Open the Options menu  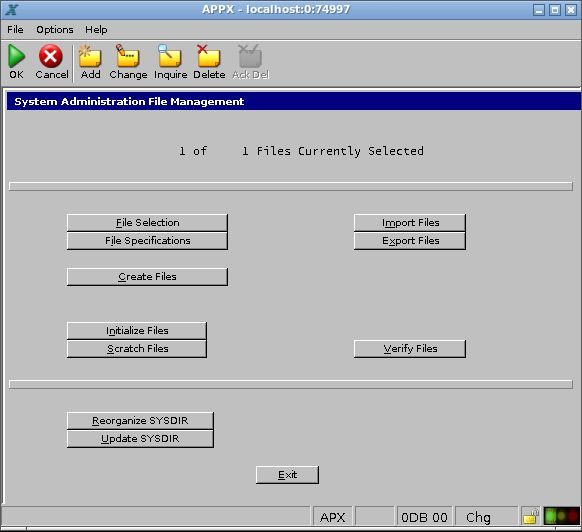[55, 30]
